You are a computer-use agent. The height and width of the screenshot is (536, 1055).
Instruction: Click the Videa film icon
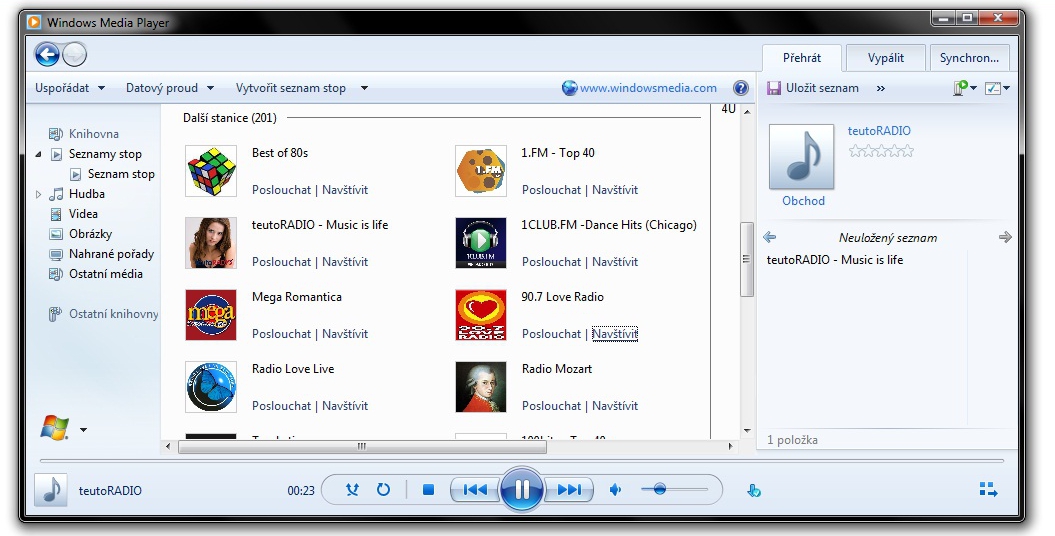click(x=57, y=215)
